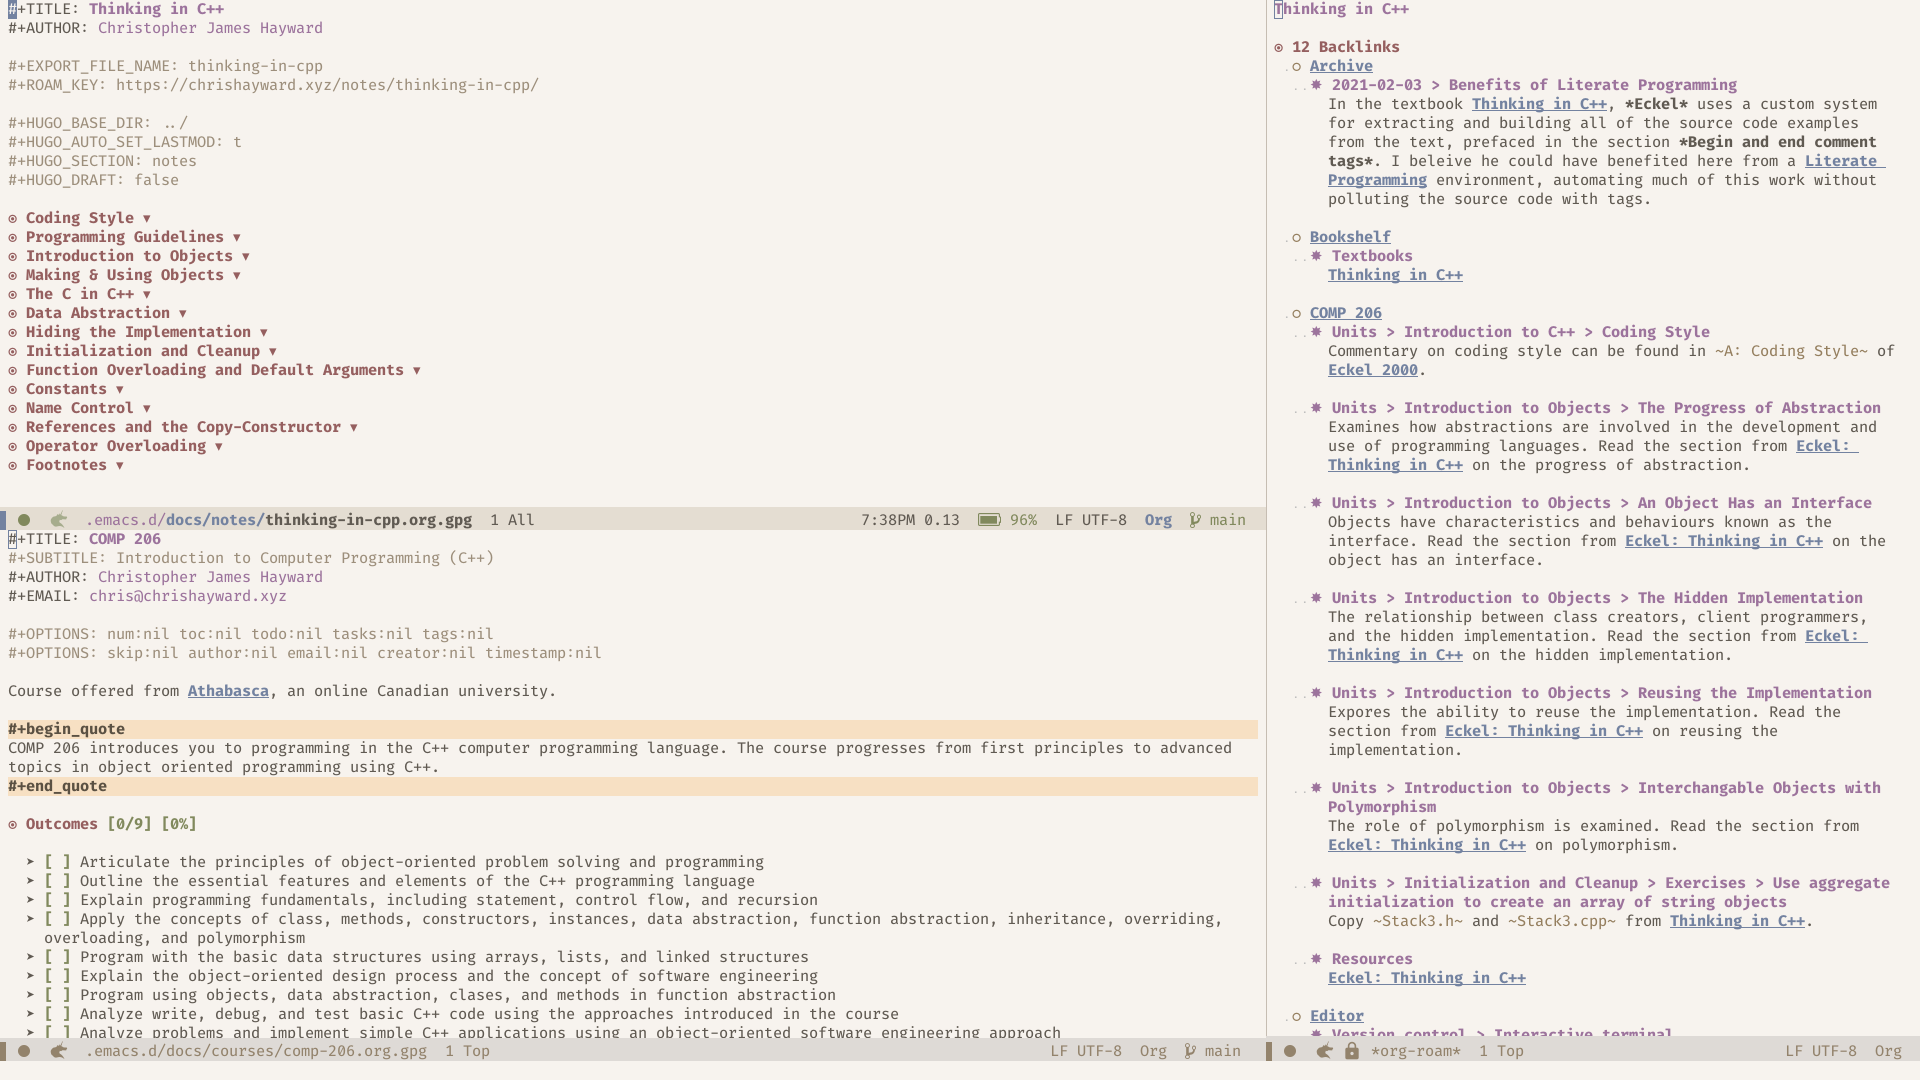Open the Archive backlink section
The width and height of the screenshot is (1920, 1080).
click(x=1340, y=65)
